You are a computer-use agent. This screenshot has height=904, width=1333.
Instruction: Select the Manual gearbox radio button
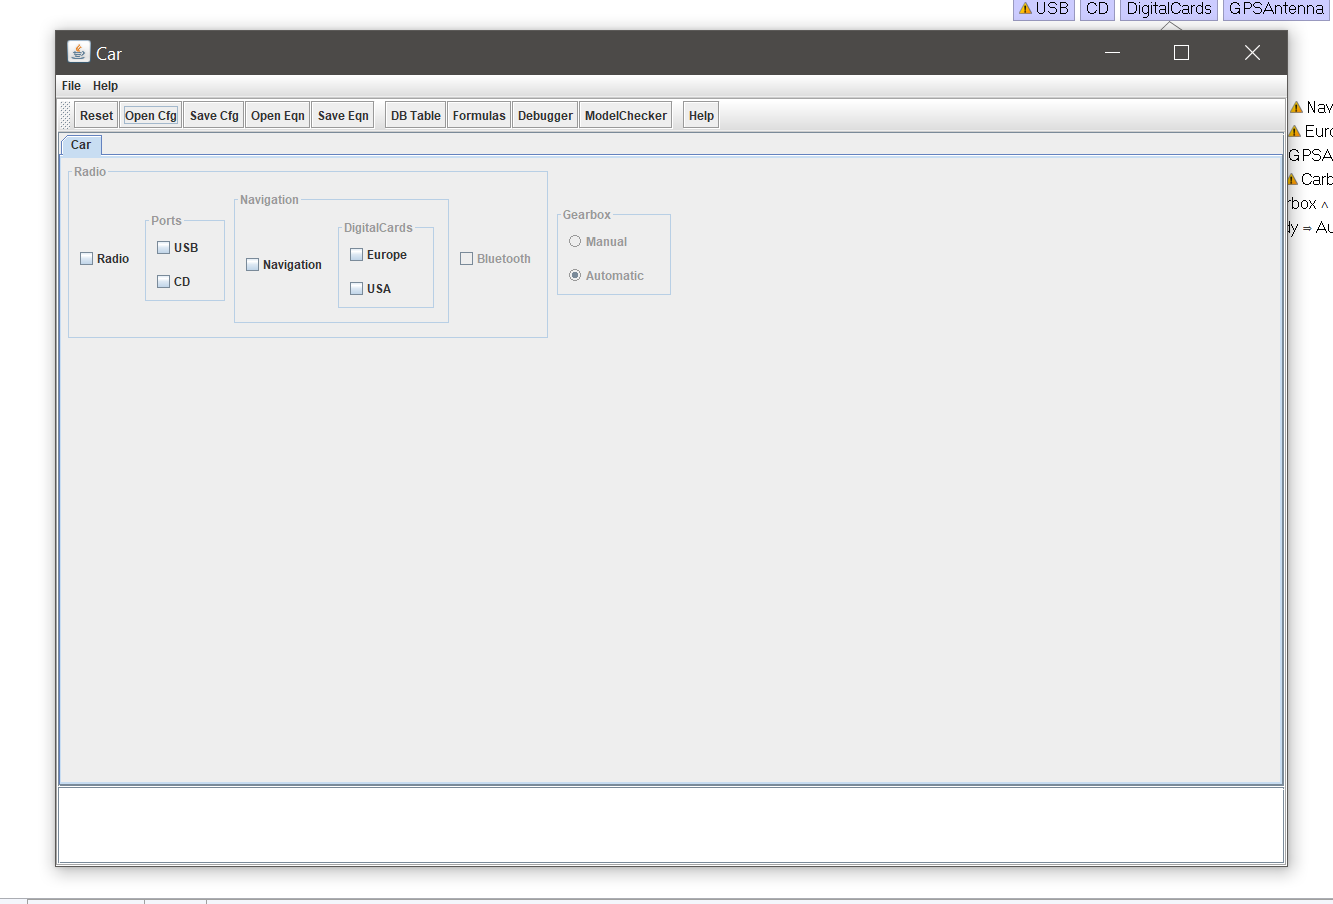[575, 241]
